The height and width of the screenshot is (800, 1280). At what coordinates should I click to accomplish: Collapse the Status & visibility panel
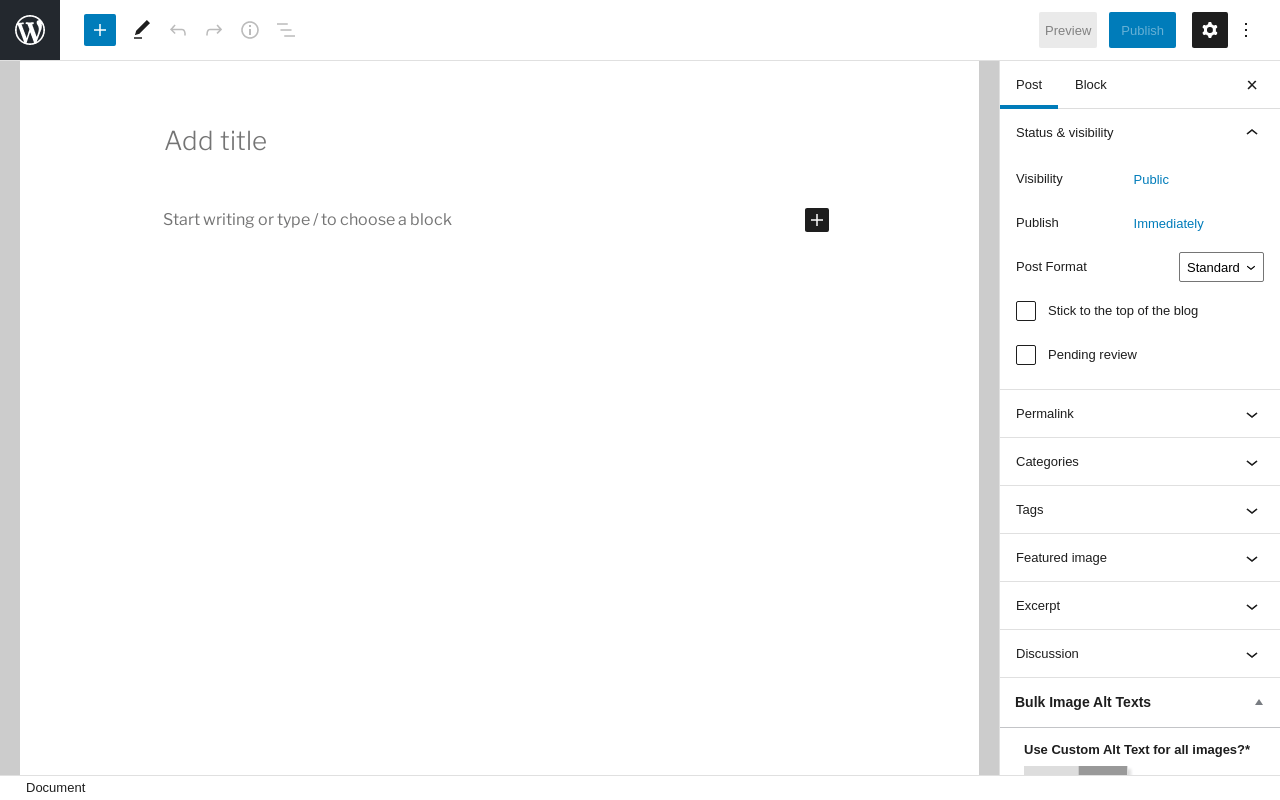tap(1140, 132)
